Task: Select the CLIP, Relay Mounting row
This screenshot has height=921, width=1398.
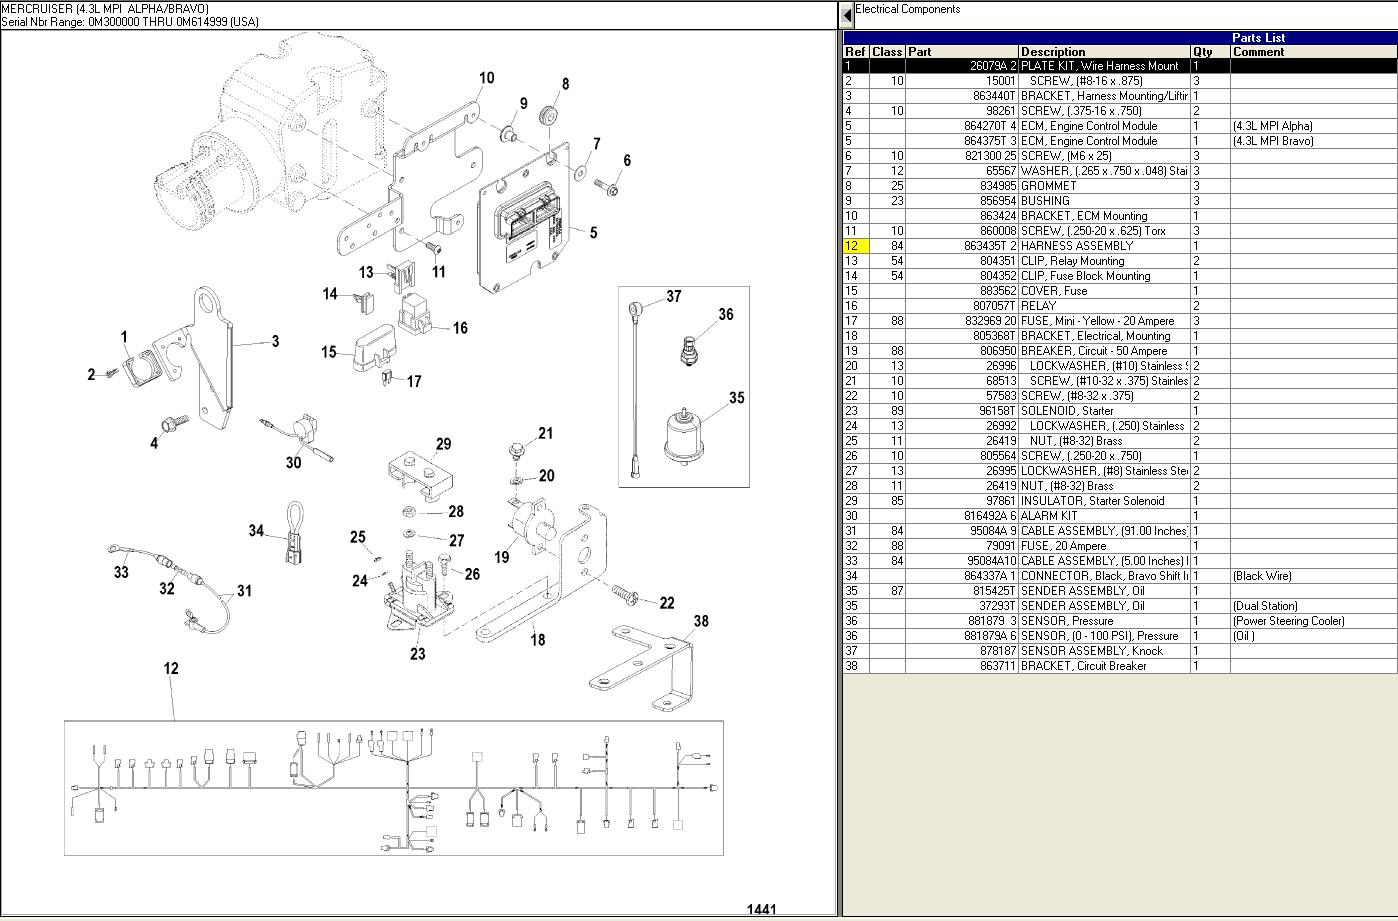Action: tap(1120, 261)
